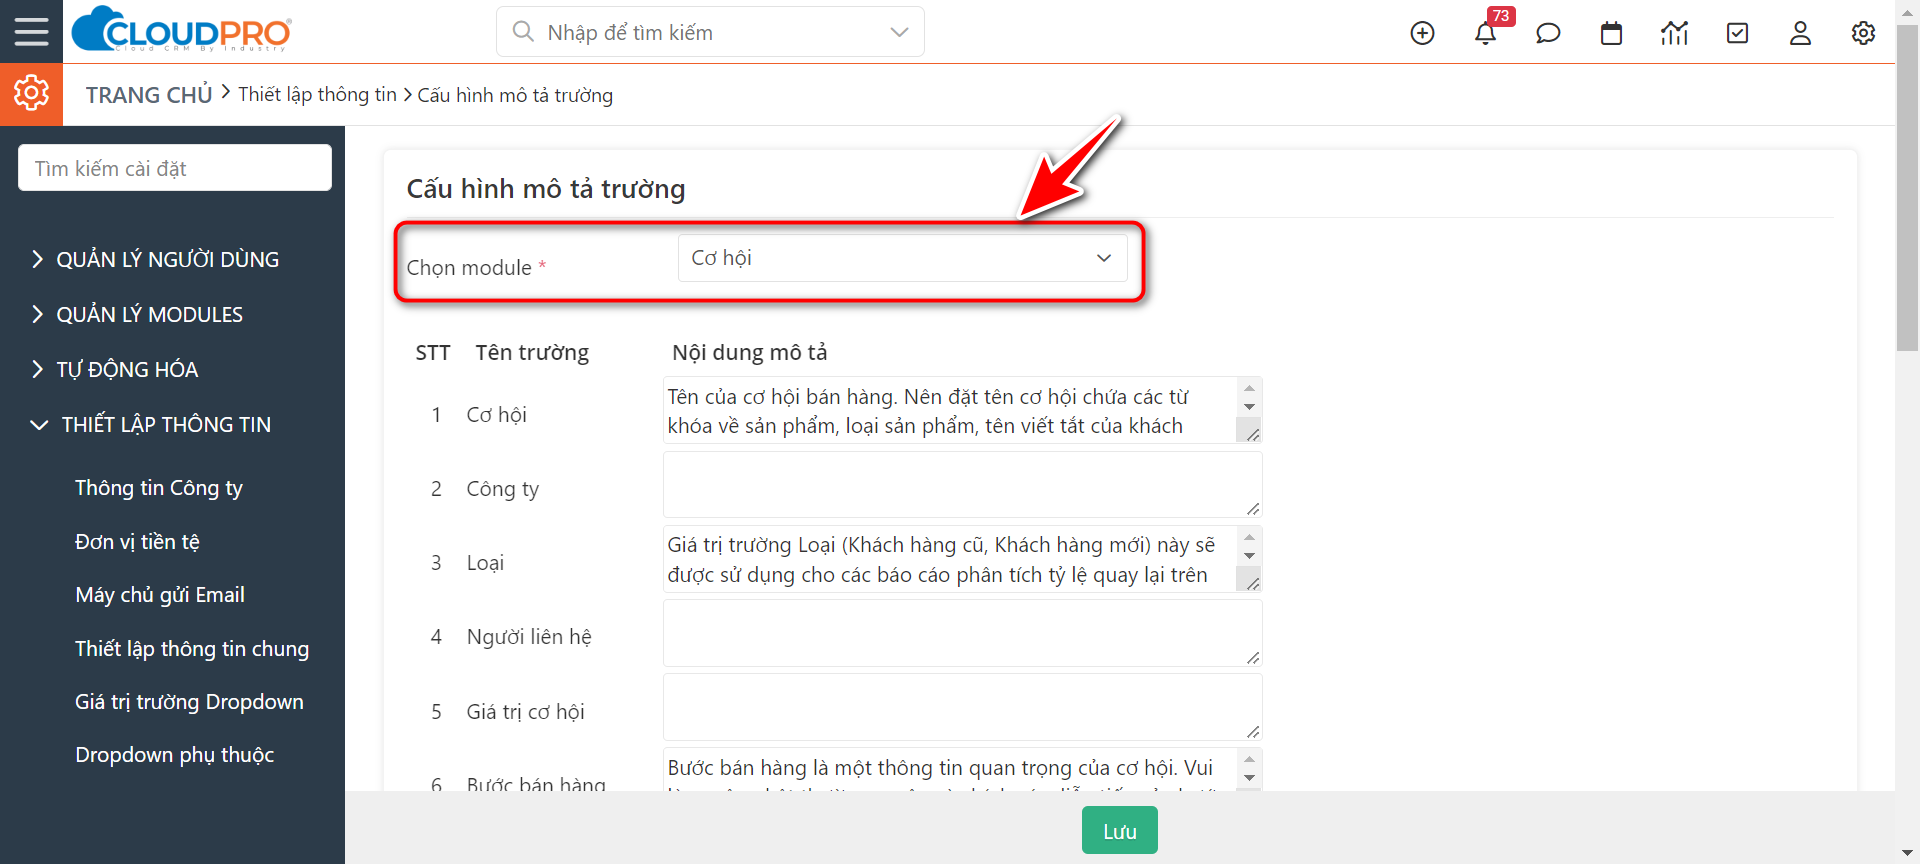Screen dimensions: 1920x864
Task: Click description textarea for 'Công ty' field
Action: click(962, 484)
